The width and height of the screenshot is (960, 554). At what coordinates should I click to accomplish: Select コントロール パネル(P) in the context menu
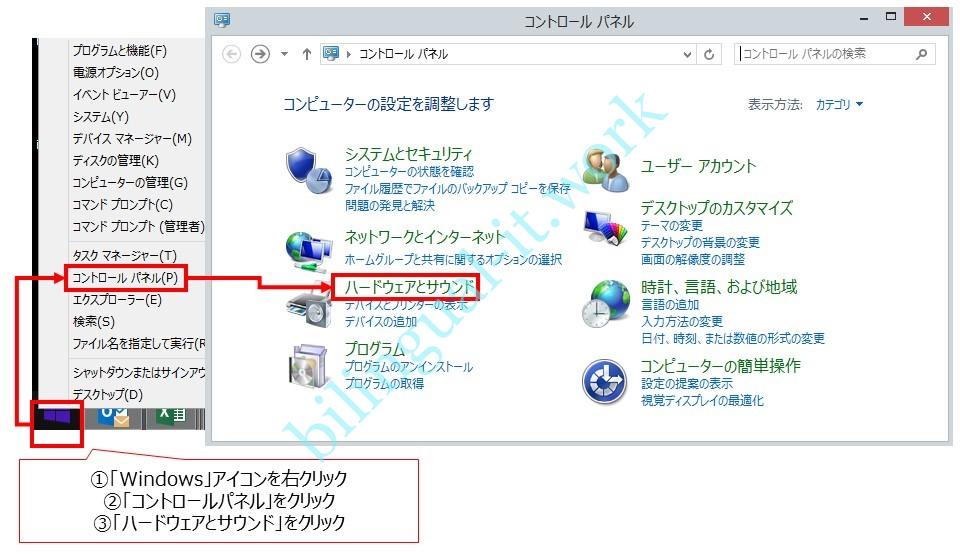(125, 277)
